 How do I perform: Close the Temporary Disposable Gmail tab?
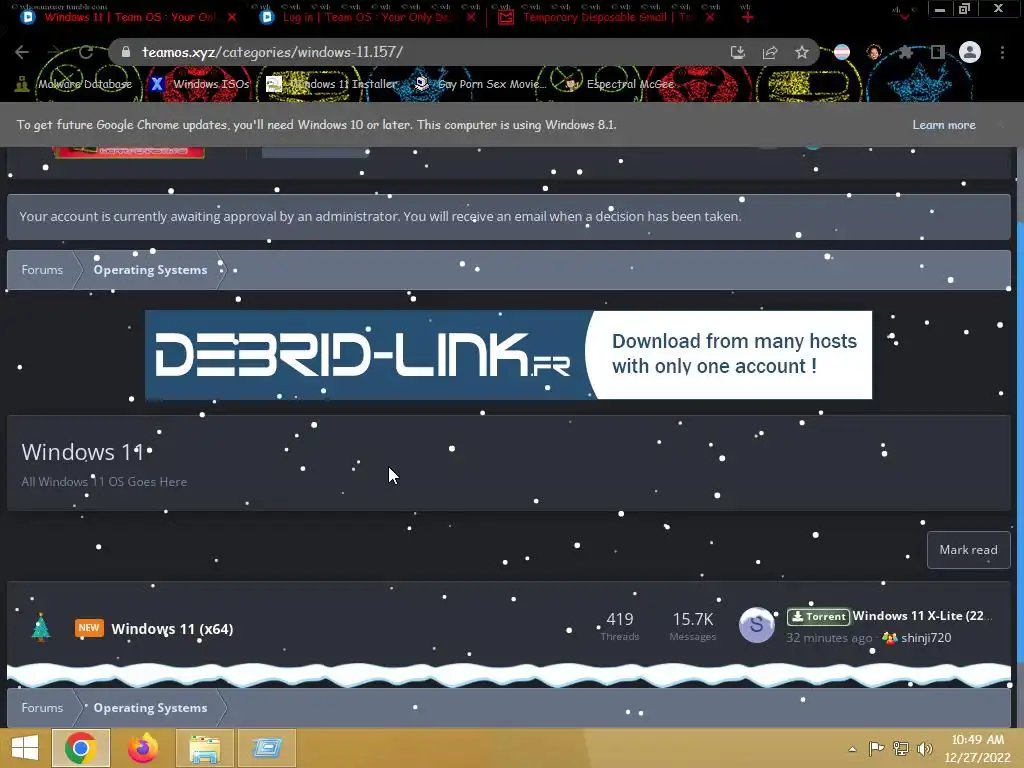pyautogui.click(x=710, y=17)
